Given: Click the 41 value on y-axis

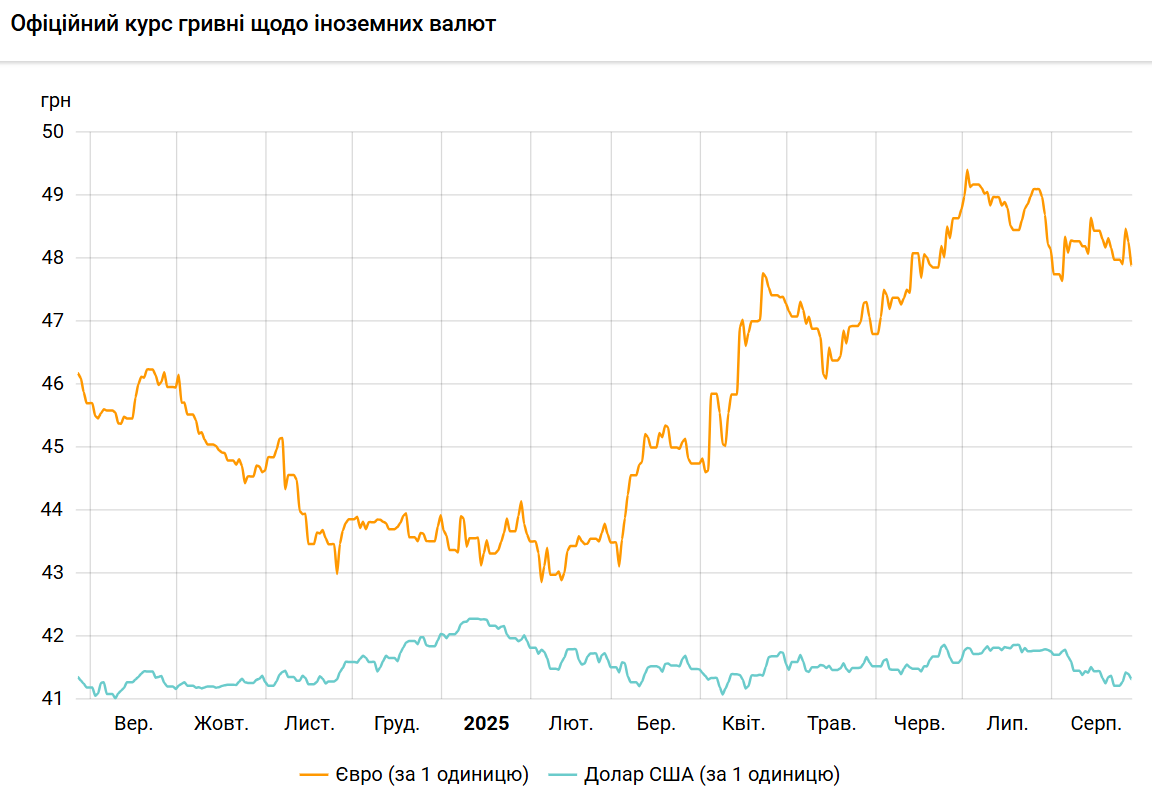Looking at the screenshot, I should [x=52, y=699].
